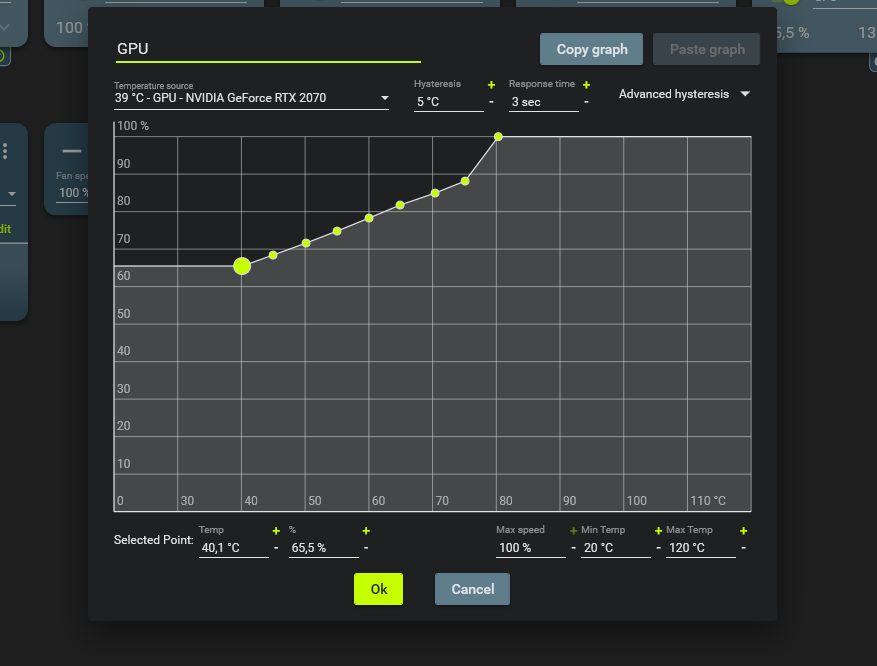This screenshot has height=666, width=877.
Task: Increase Max Temp with its plus icon
Action: click(x=743, y=531)
